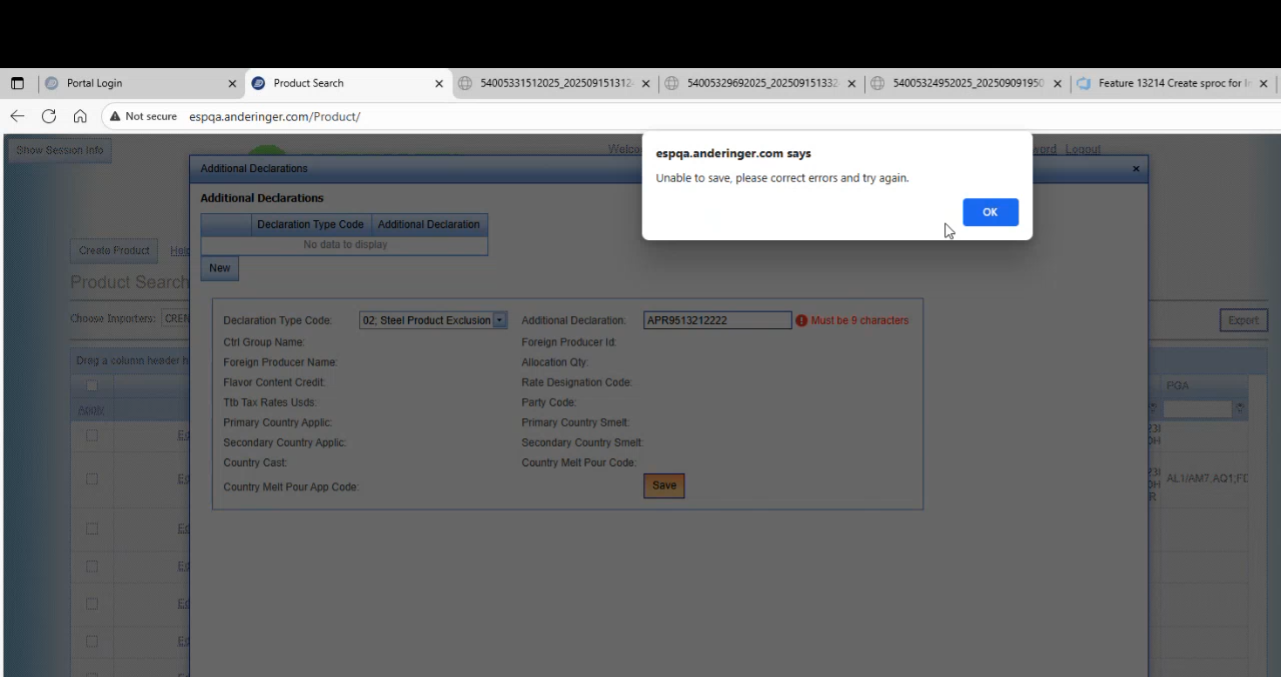Check the first product row checkbox
Screen dimensions: 1281x677
coord(92,436)
